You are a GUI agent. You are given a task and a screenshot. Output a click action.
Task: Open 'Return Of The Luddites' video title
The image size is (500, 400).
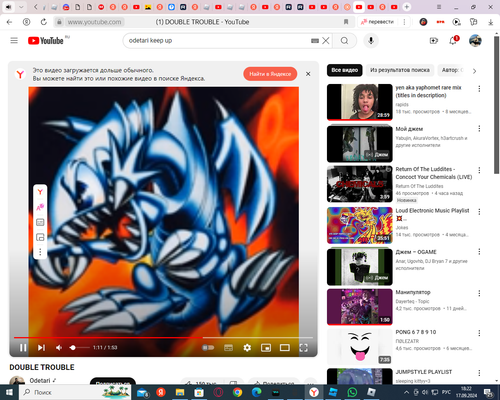(434, 173)
